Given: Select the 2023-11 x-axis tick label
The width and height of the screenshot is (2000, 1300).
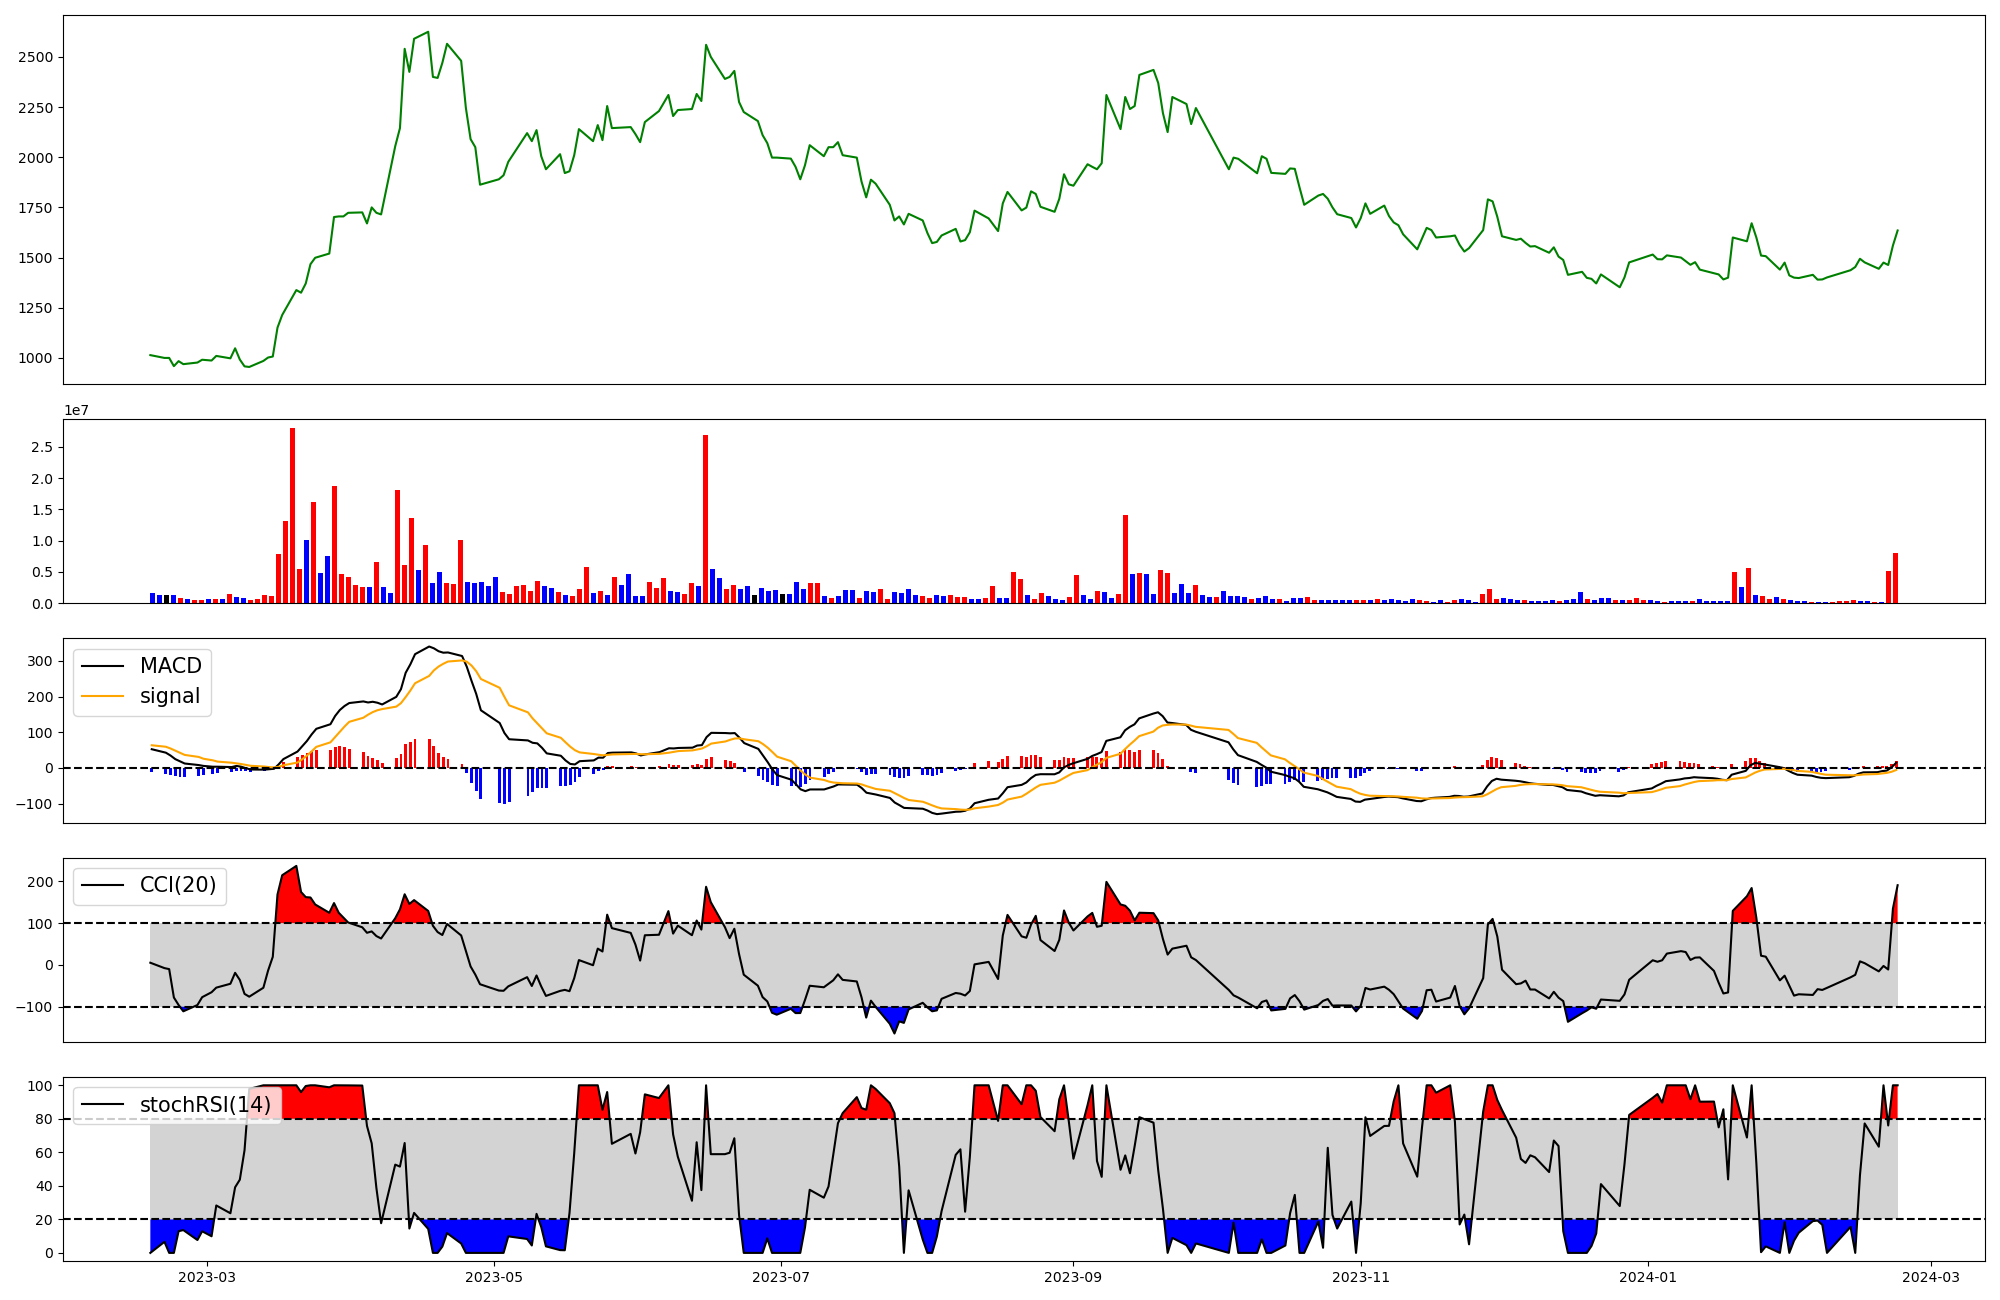Looking at the screenshot, I should pos(1361,1277).
